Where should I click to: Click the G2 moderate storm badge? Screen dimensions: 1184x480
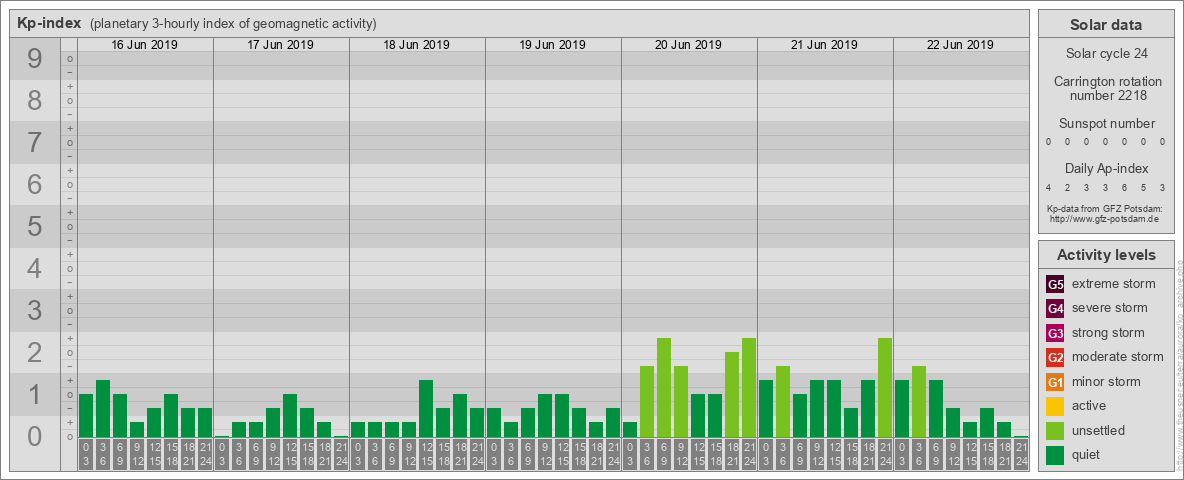(1055, 357)
